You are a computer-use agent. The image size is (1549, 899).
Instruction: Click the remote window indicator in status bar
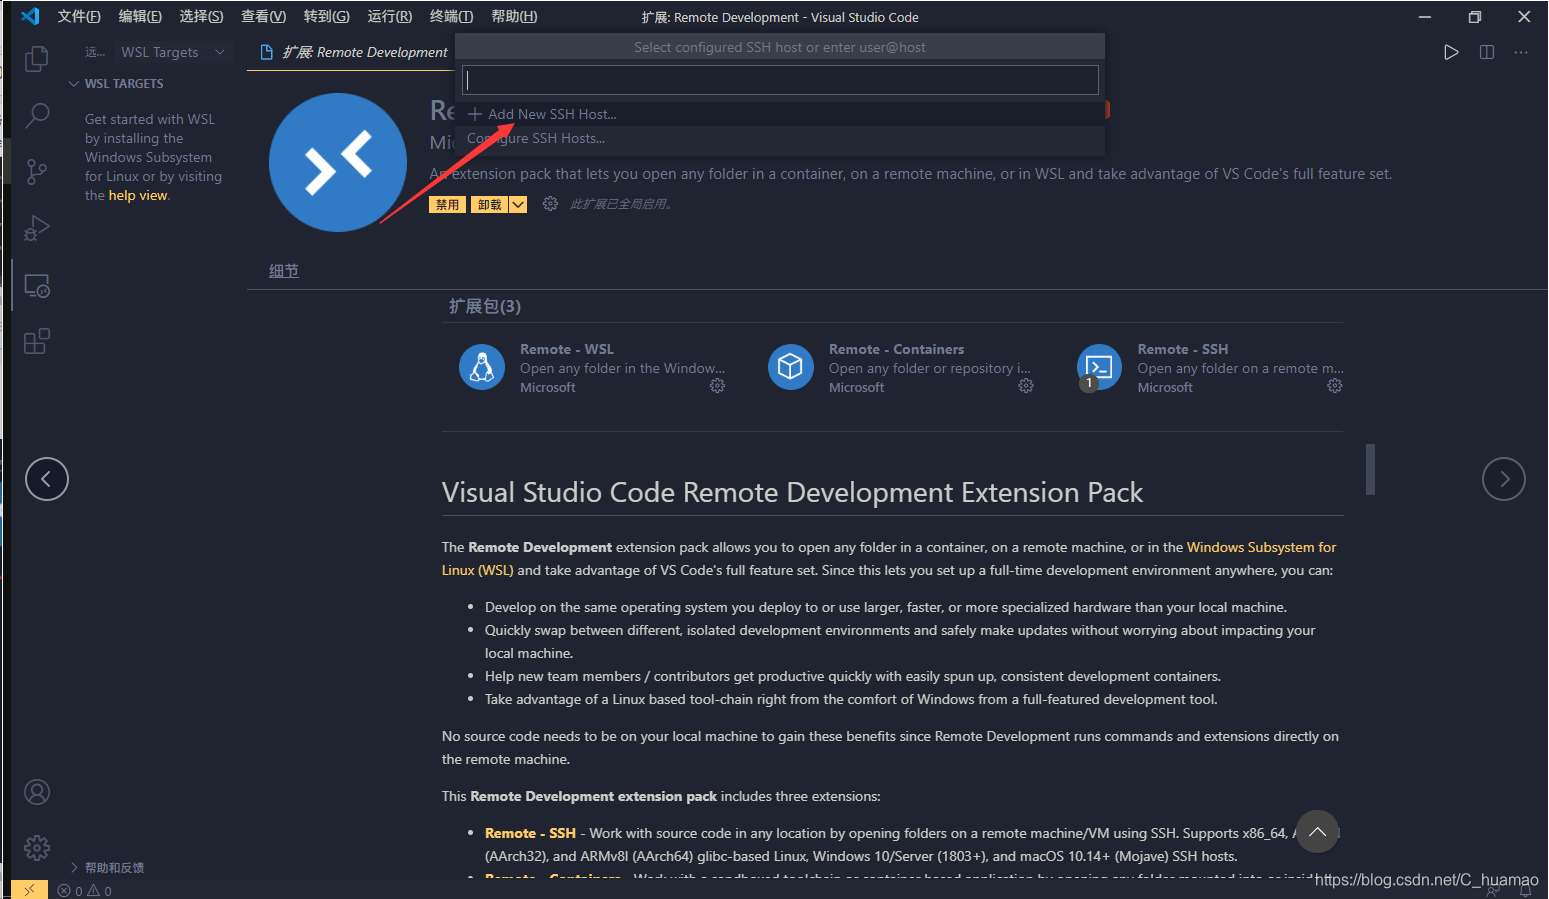[x=29, y=890]
